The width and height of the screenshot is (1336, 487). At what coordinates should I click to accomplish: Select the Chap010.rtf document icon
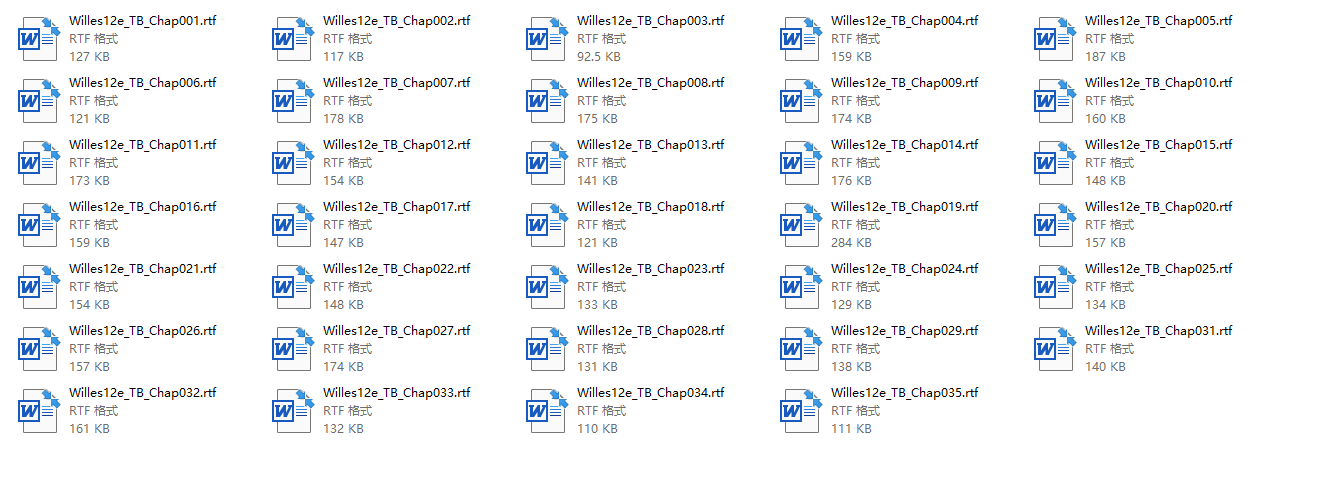click(1055, 100)
